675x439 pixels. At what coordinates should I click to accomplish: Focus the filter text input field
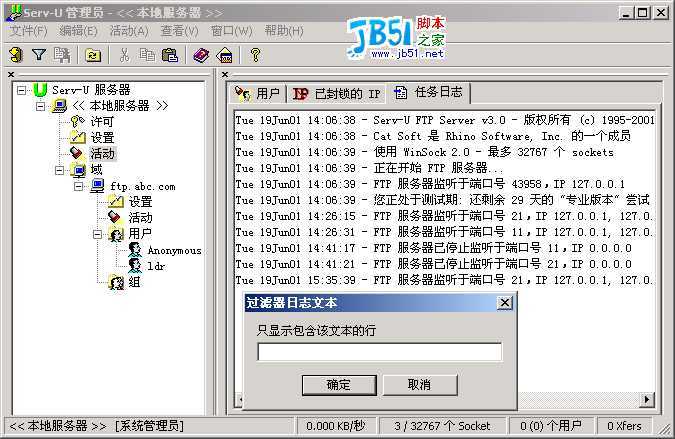pos(380,352)
